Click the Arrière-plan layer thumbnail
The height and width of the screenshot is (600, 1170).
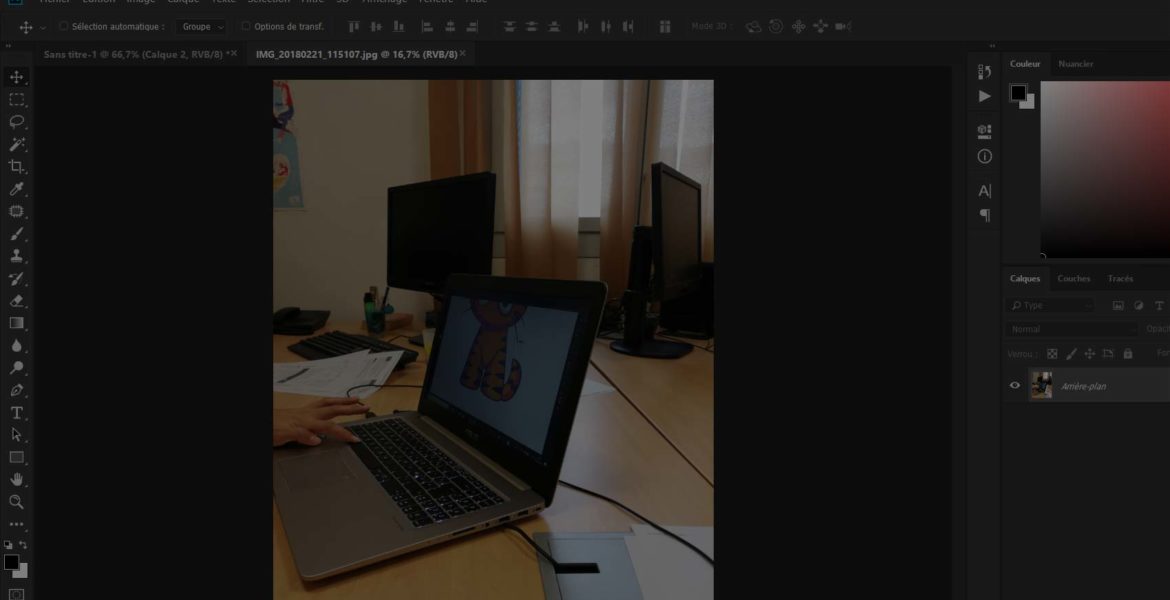tap(1042, 386)
